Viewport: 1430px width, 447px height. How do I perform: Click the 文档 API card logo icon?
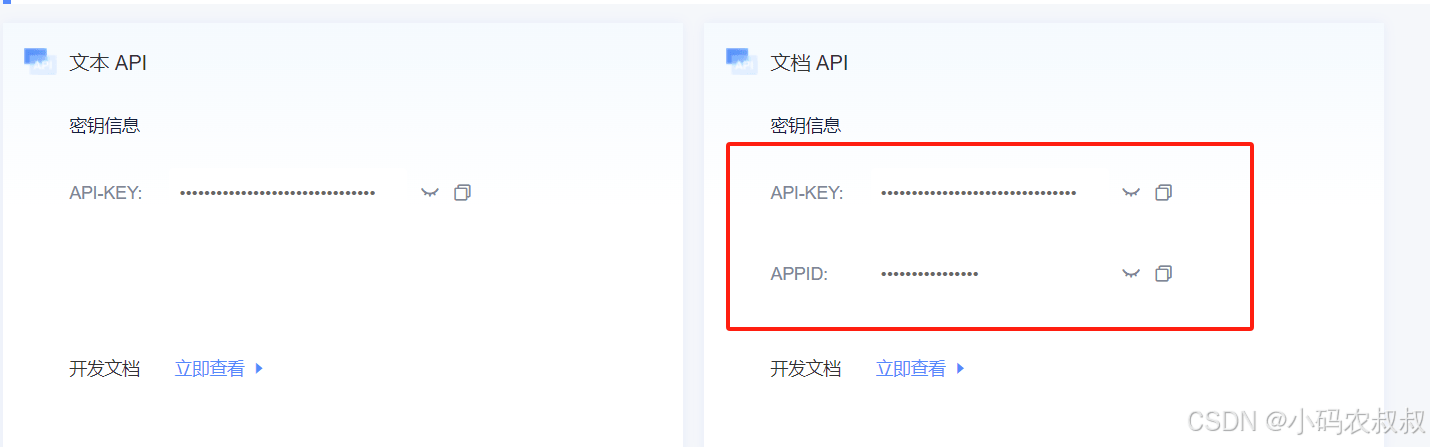point(741,61)
